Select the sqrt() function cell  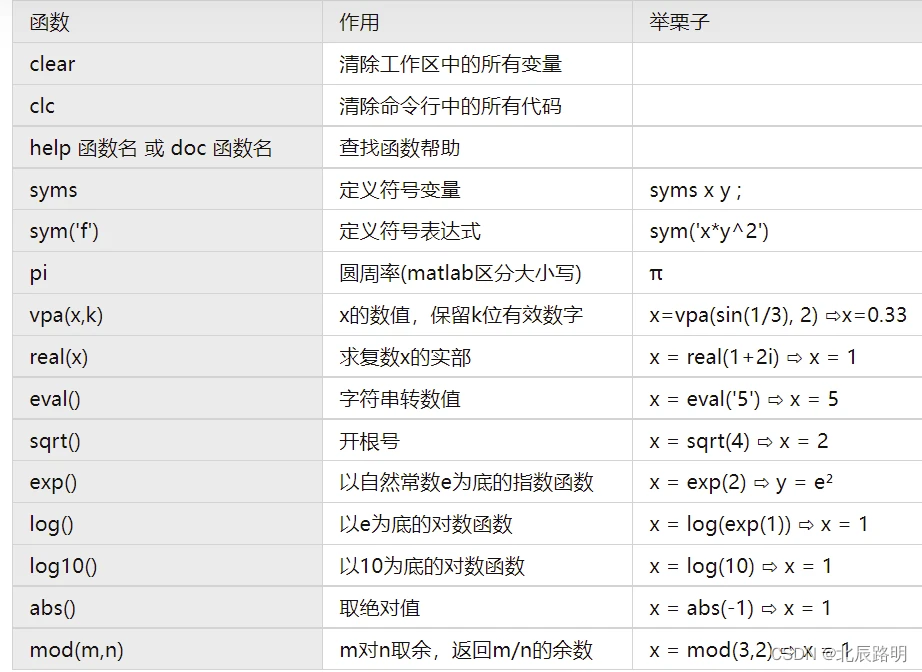point(54,441)
